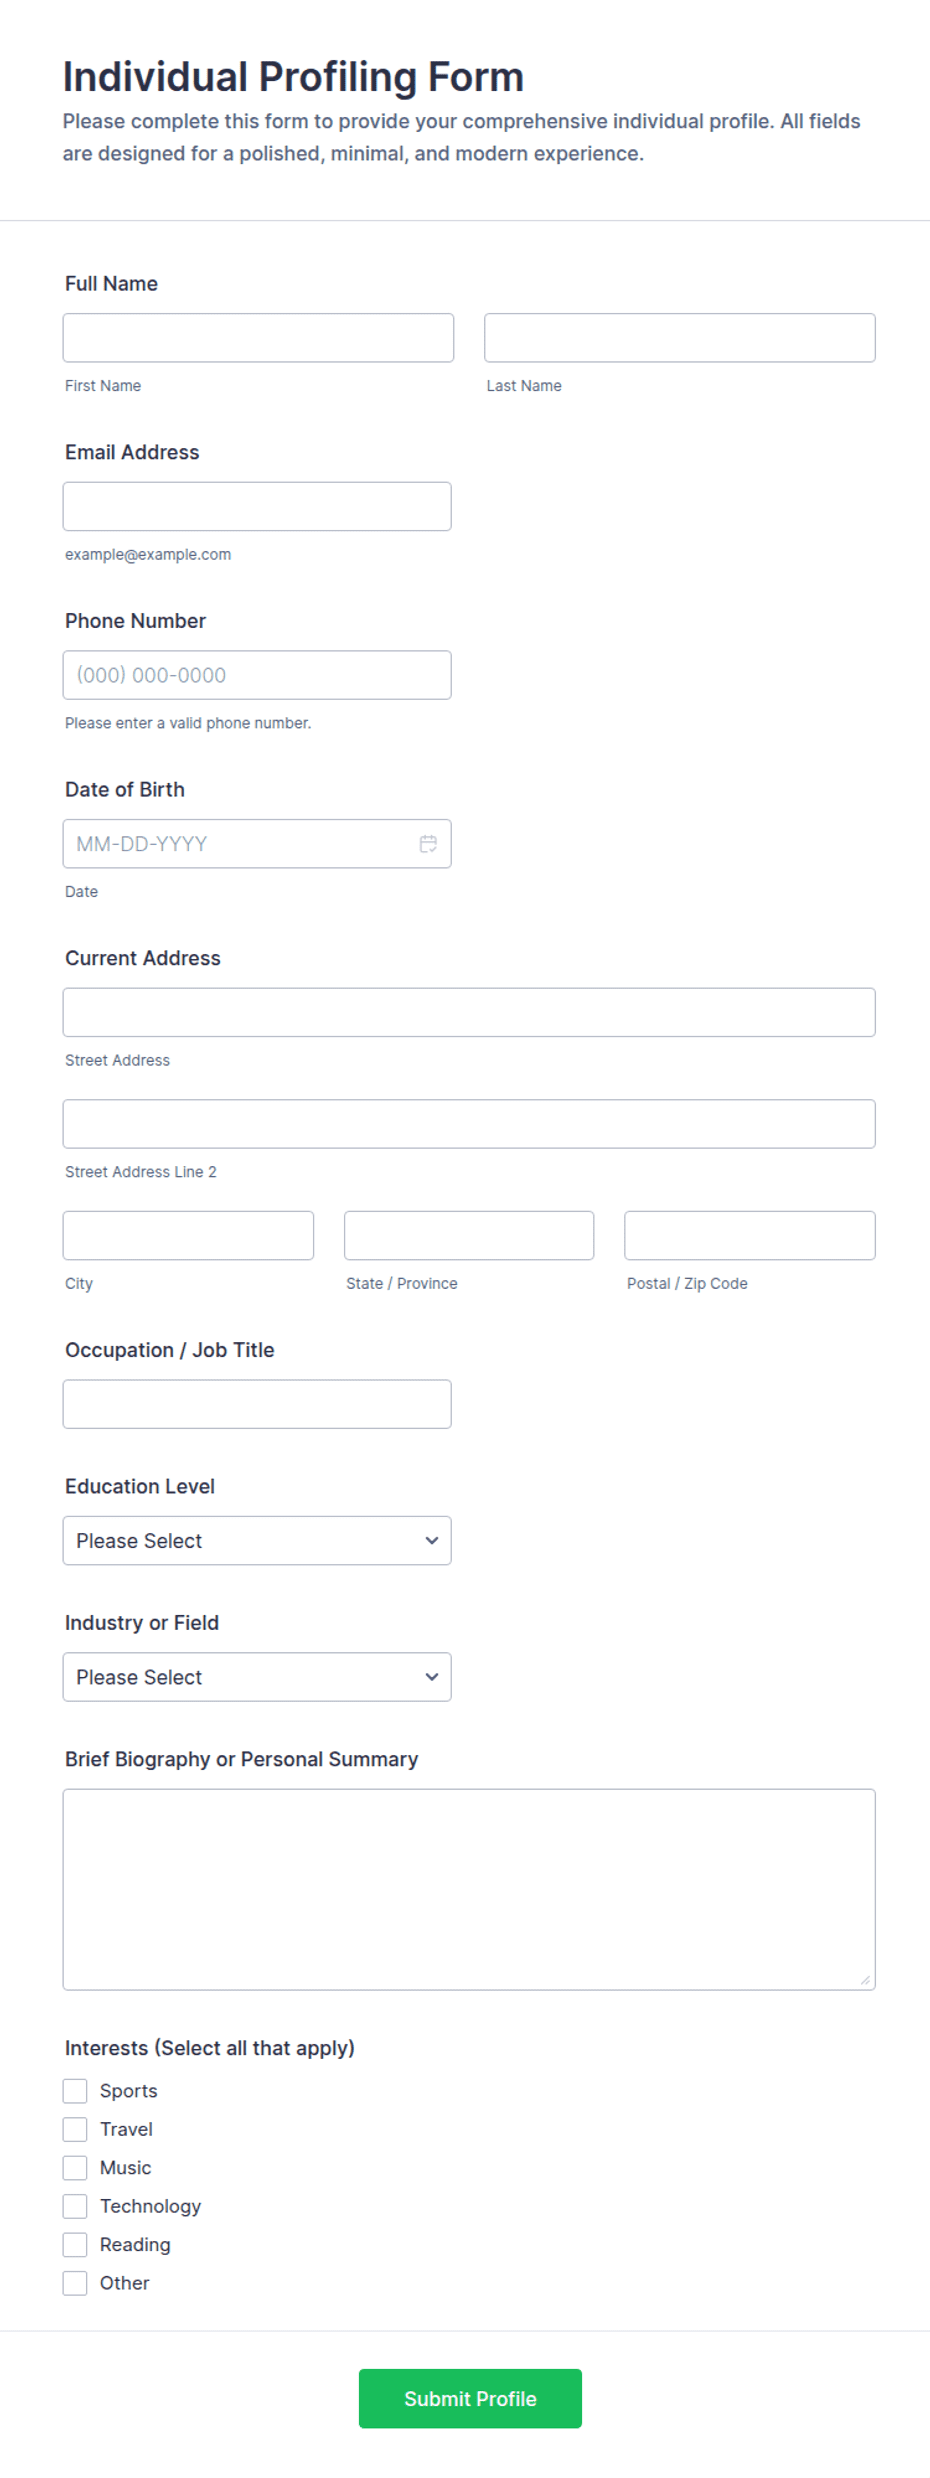930x2478 pixels.
Task: Click the Industry or Field dropdown chevron
Action: click(432, 1677)
